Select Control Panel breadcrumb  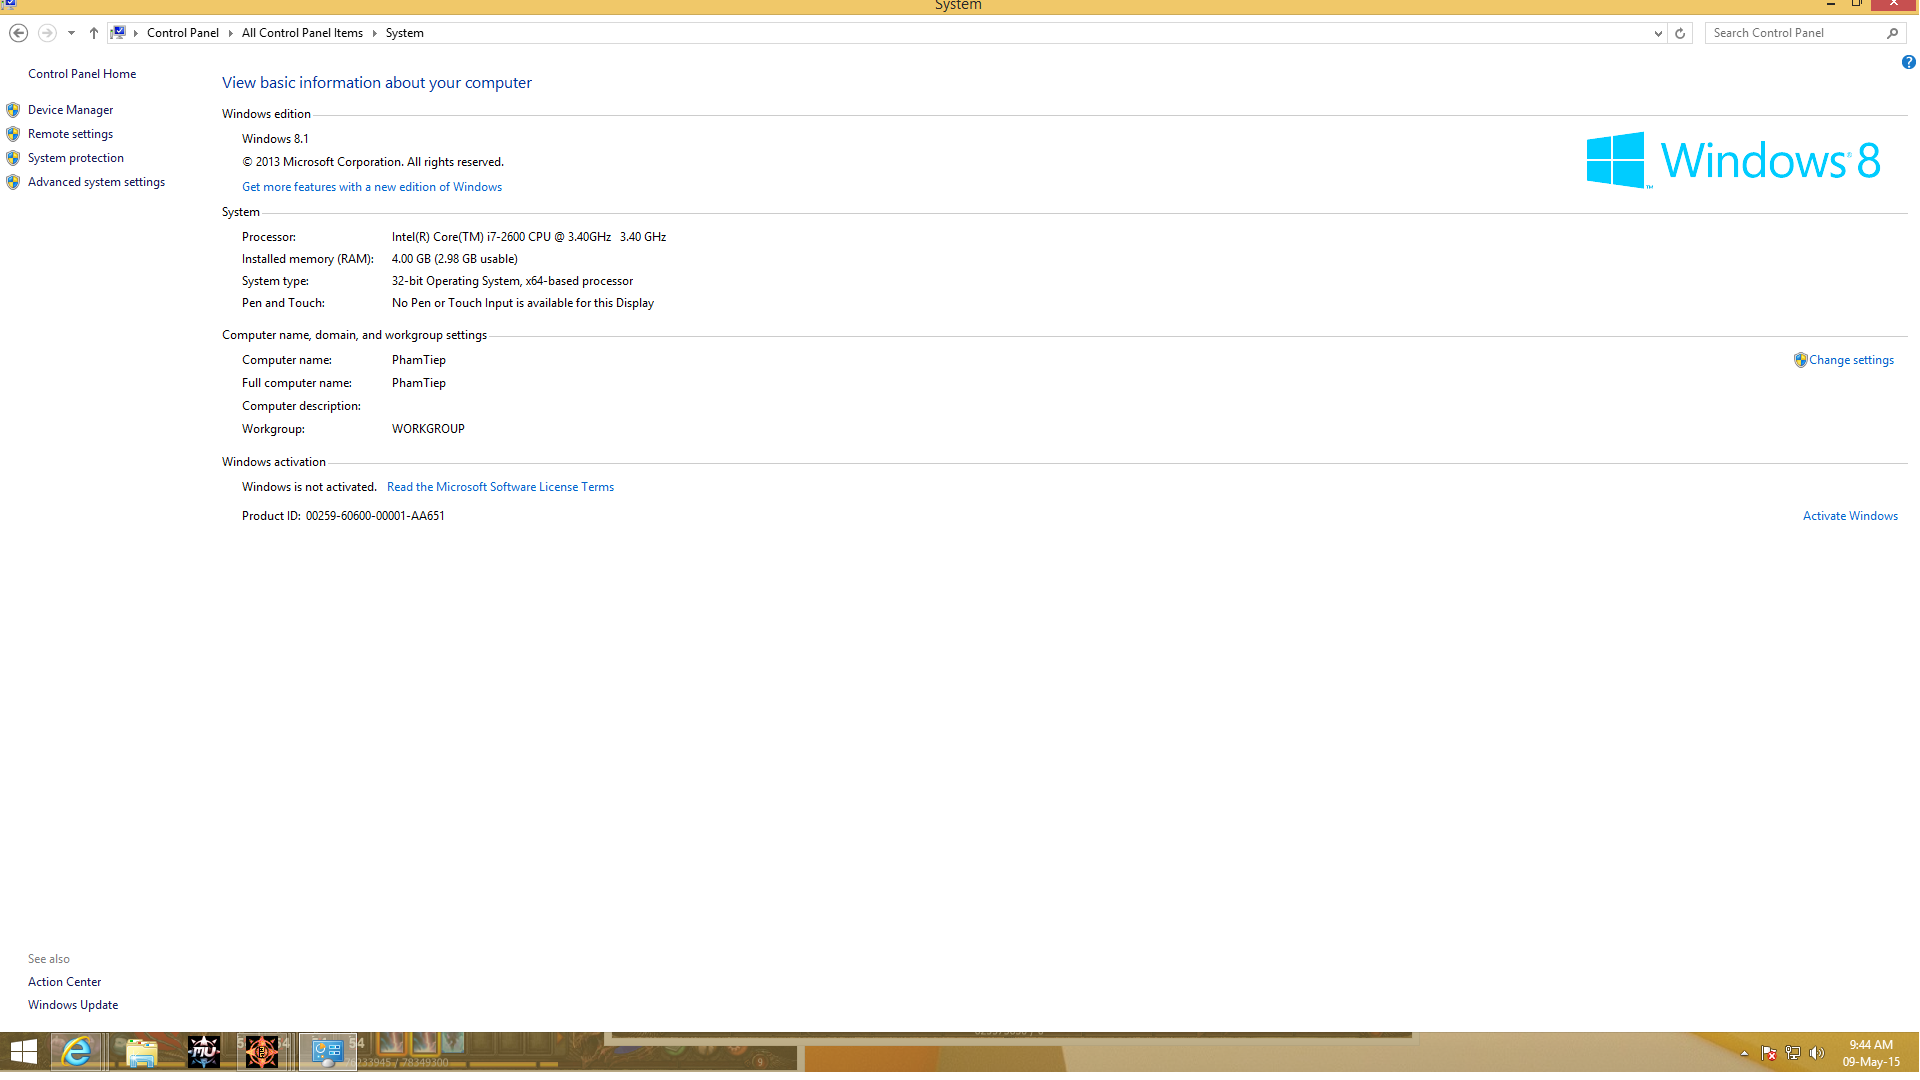coord(183,33)
